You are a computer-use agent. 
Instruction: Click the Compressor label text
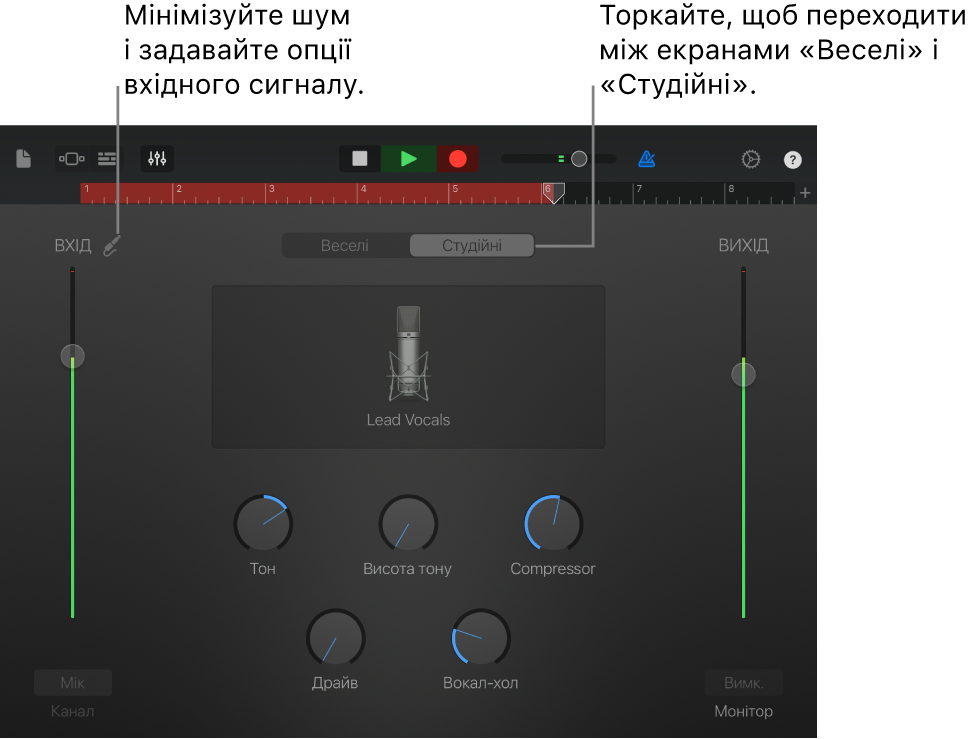point(553,568)
